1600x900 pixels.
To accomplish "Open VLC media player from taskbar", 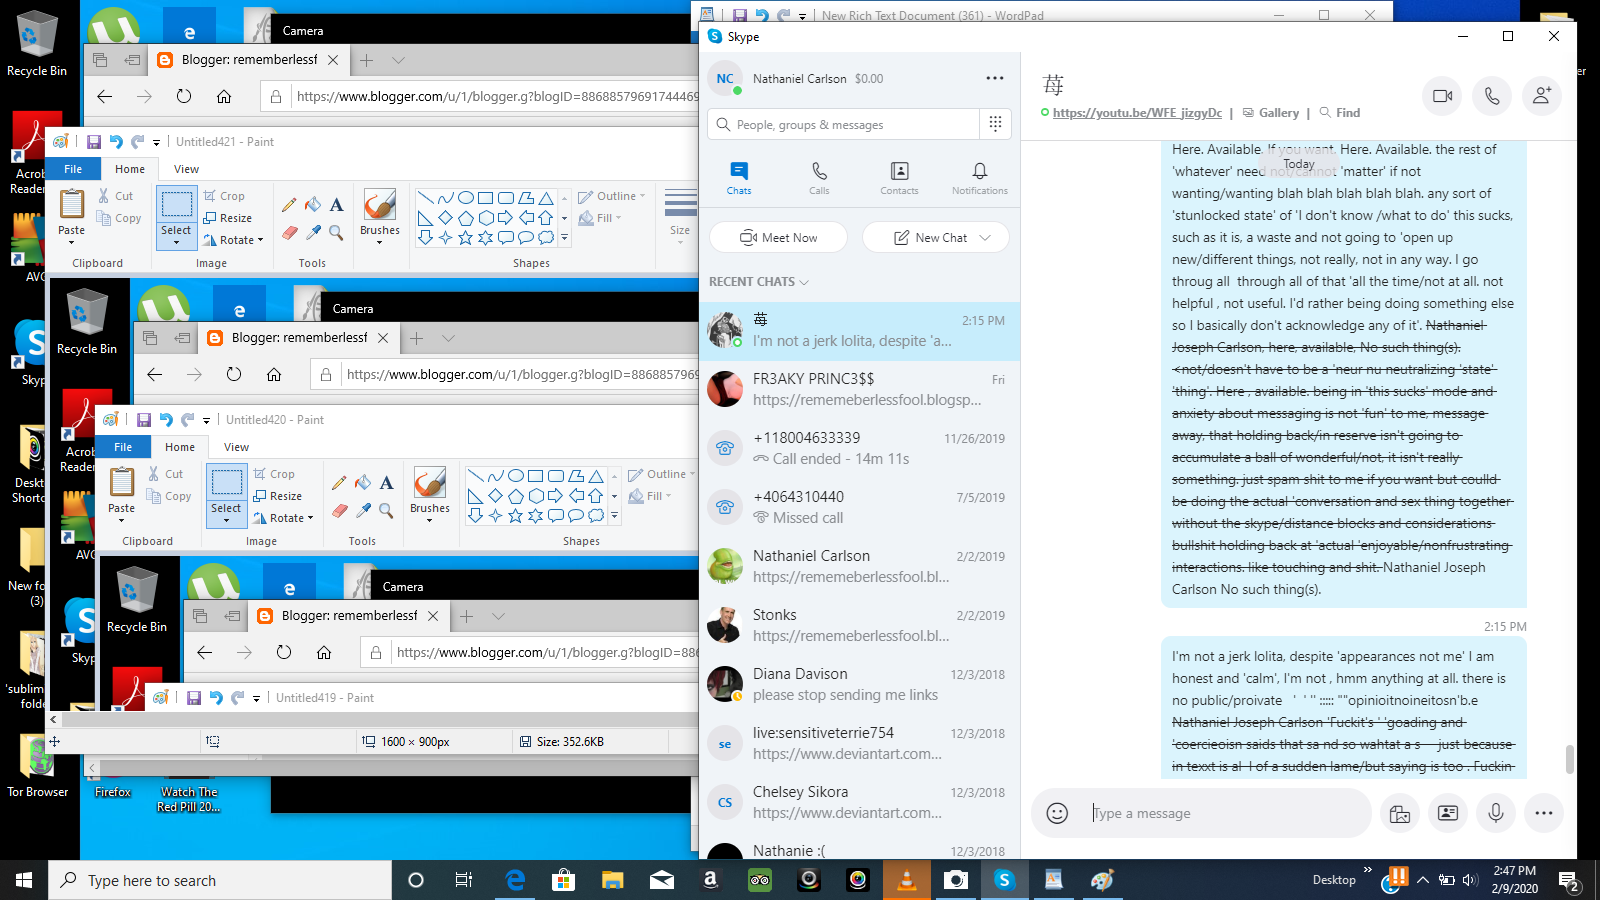I will pyautogui.click(x=906, y=880).
